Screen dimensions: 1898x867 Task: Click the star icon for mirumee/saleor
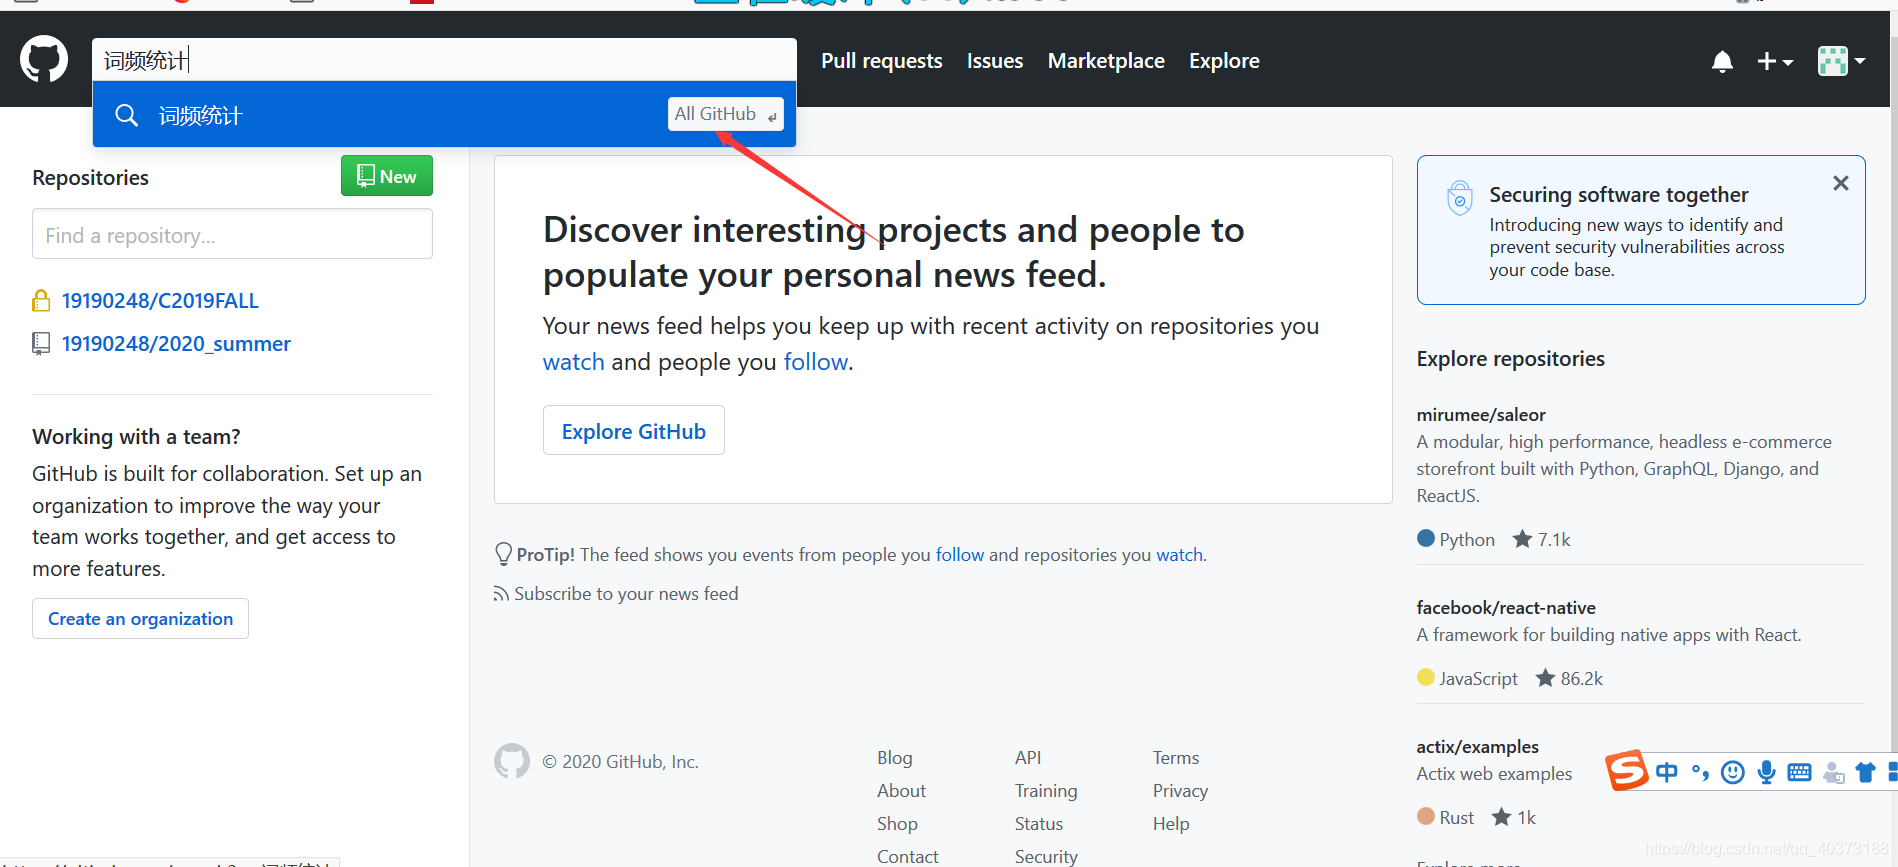click(1522, 539)
